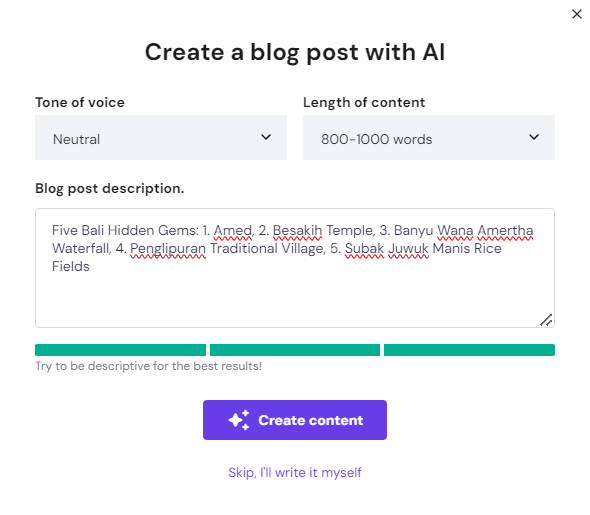Click the '800-1000 words' selected value
590x515 pixels.
(x=377, y=140)
